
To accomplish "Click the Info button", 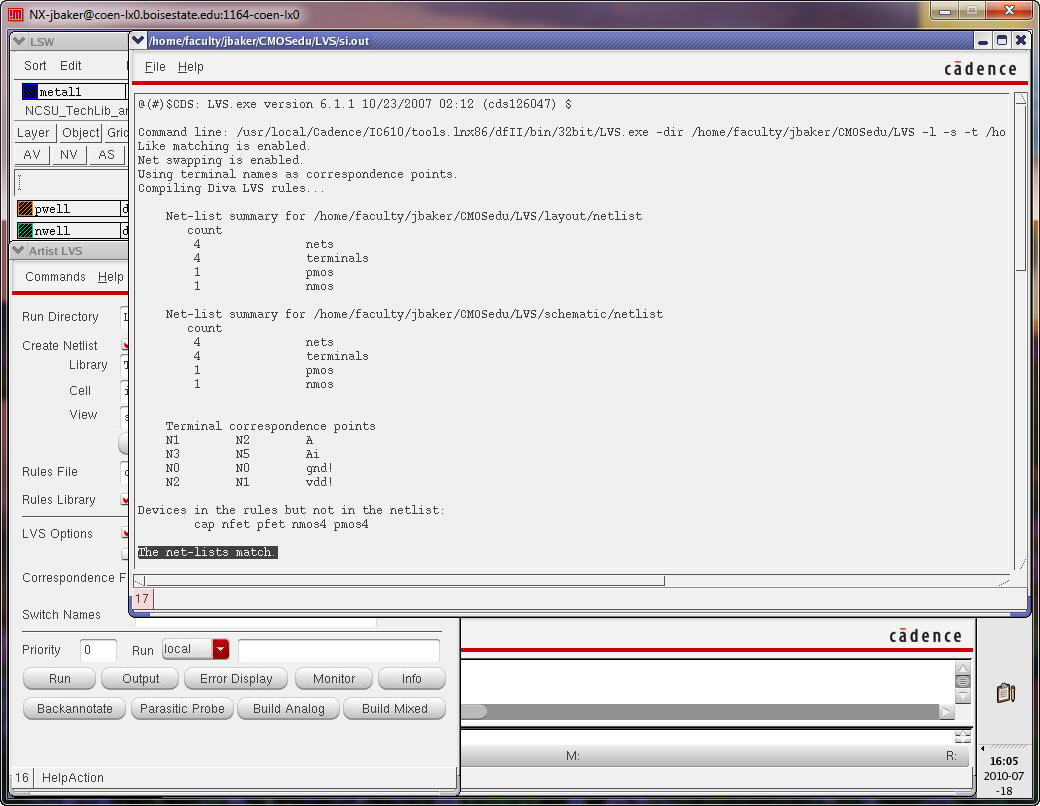I will pyautogui.click(x=411, y=679).
